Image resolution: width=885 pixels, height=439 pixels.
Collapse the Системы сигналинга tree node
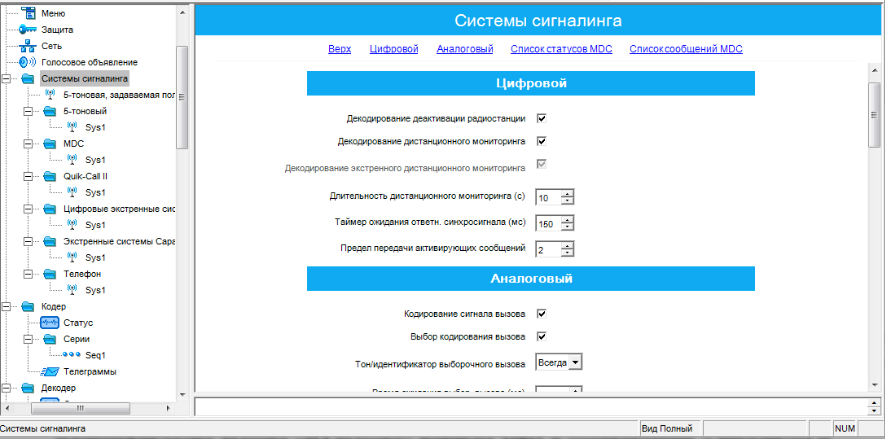[x=6, y=78]
